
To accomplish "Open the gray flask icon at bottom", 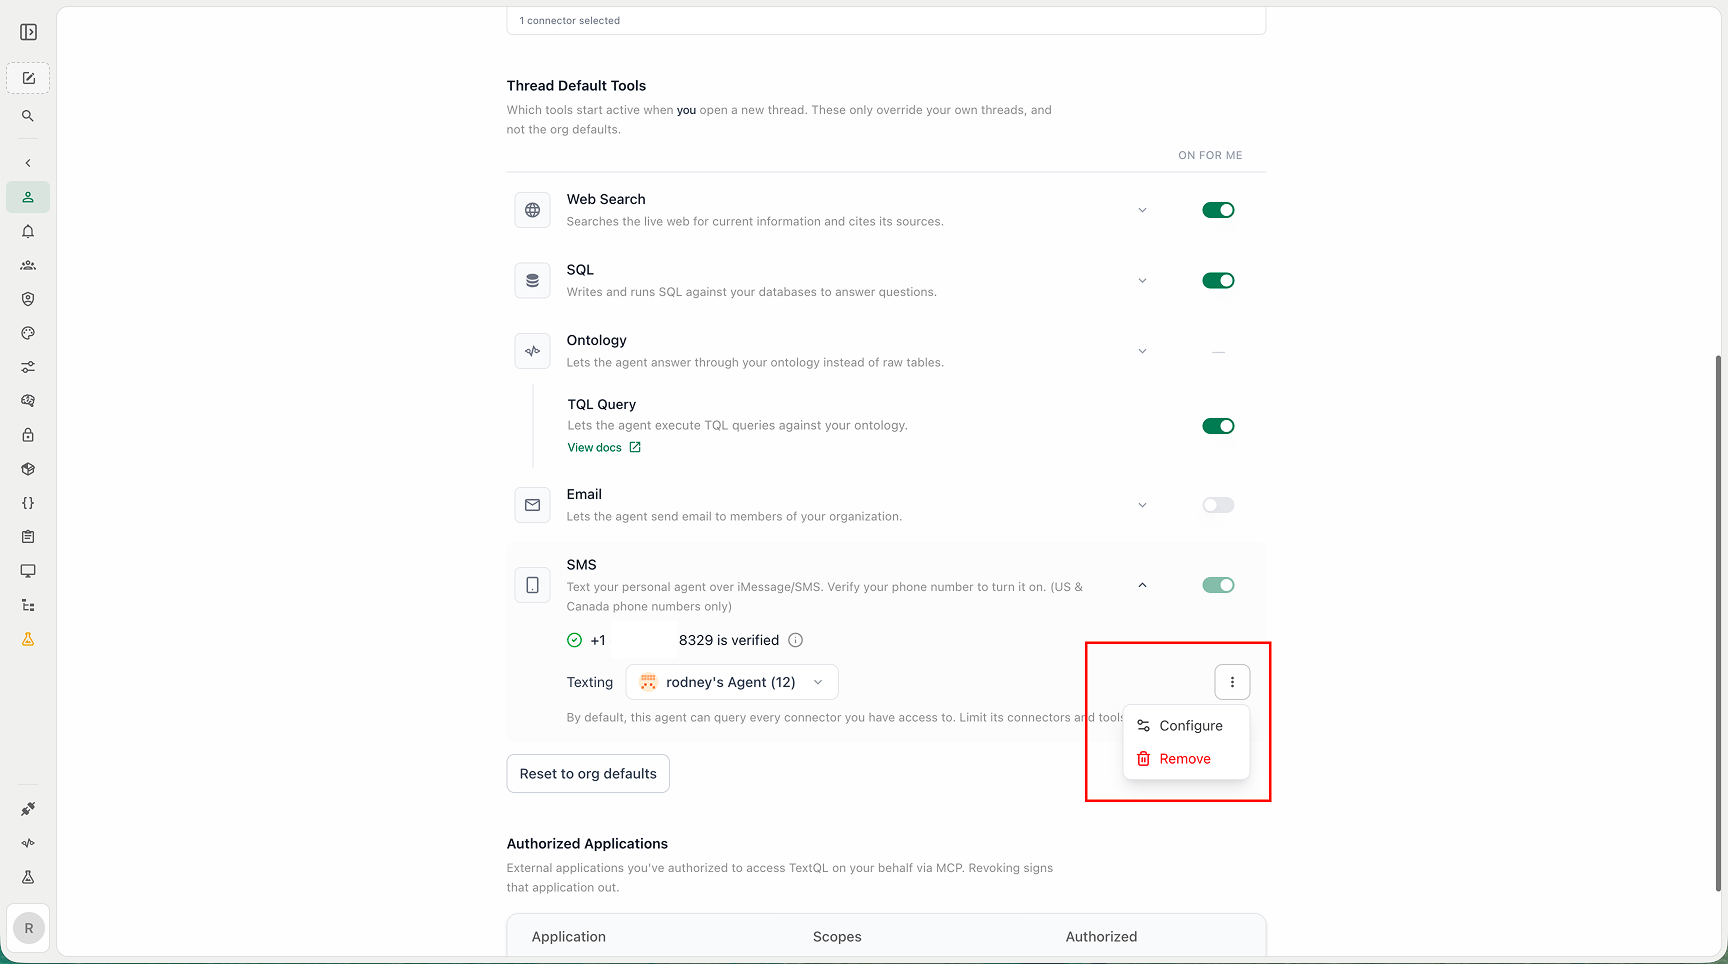I will point(28,877).
